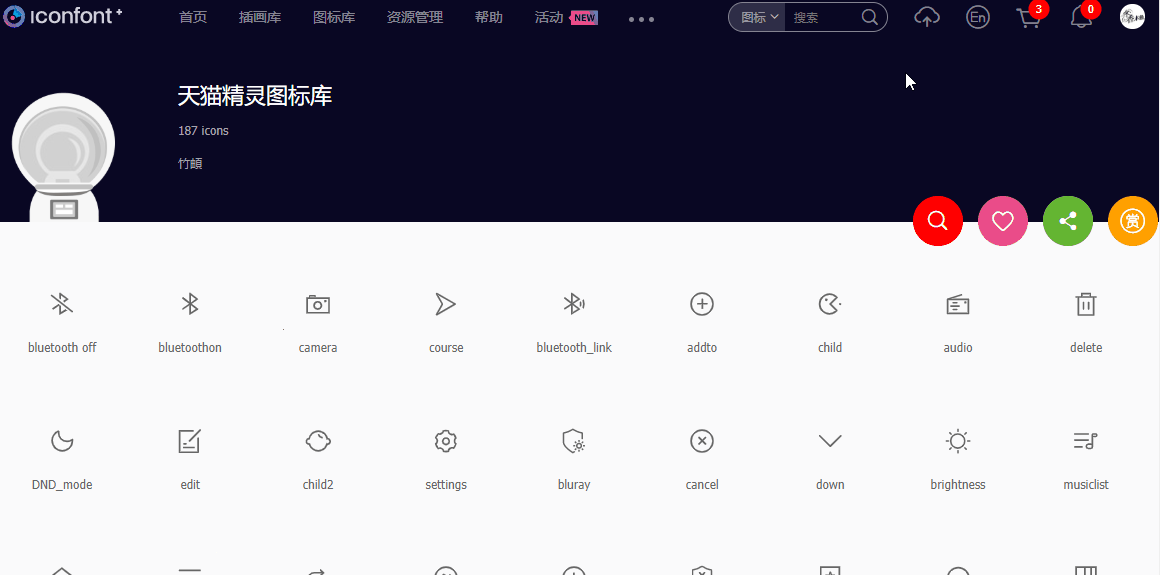Open the 插画库 menu item
The image size is (1160, 575).
pyautogui.click(x=260, y=17)
